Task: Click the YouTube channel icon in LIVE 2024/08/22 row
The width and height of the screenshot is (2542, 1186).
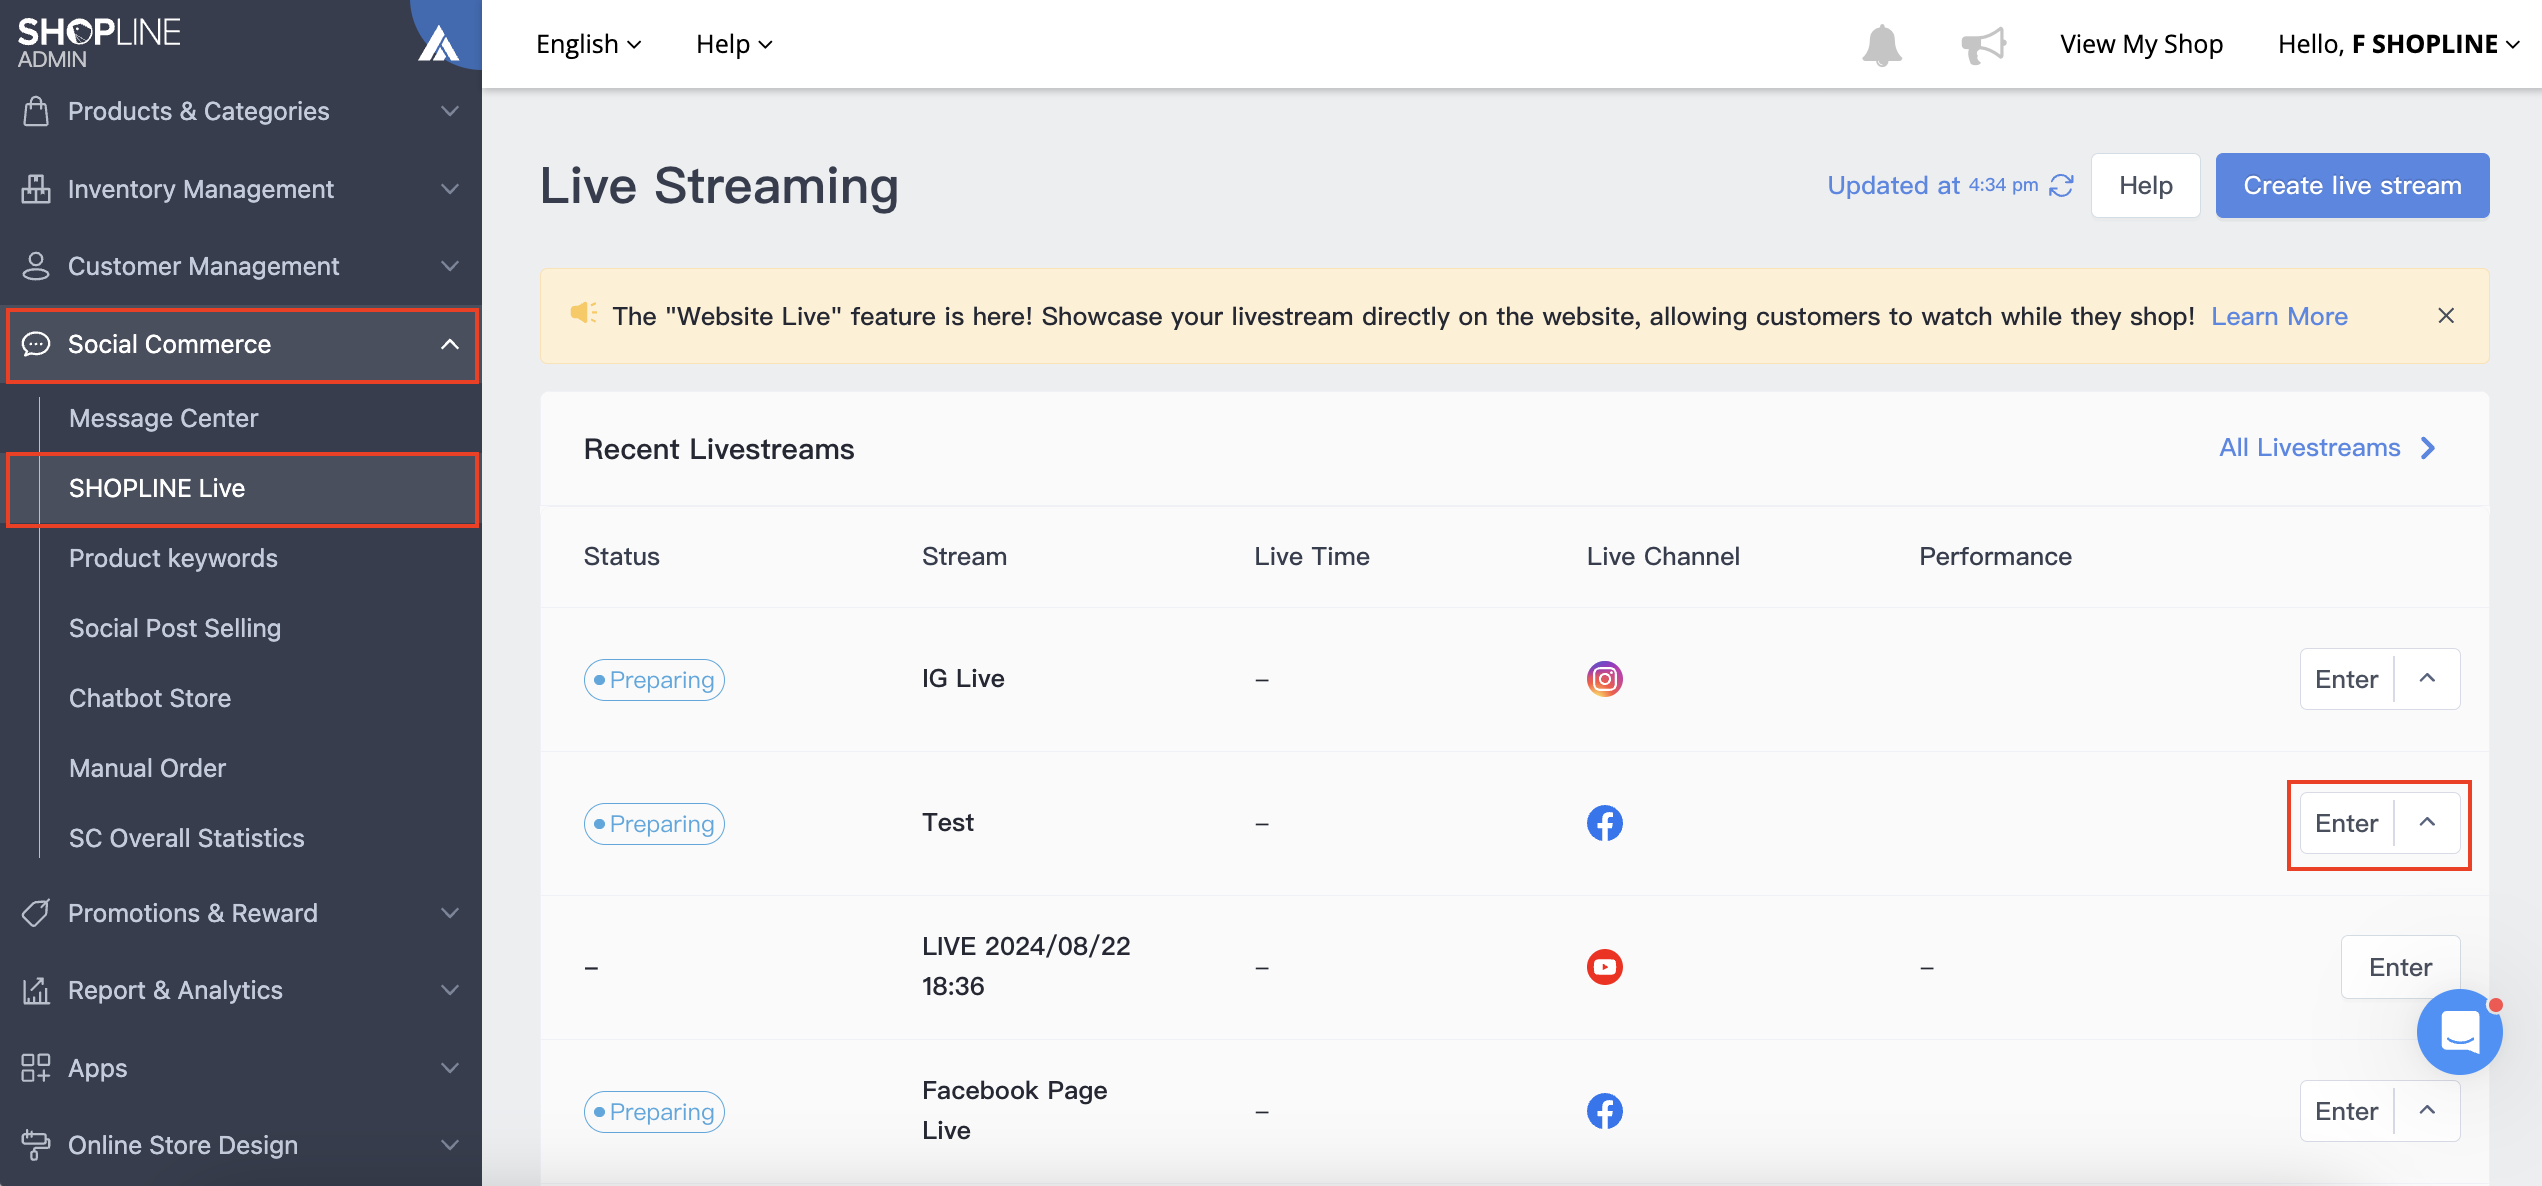Action: 1604,967
